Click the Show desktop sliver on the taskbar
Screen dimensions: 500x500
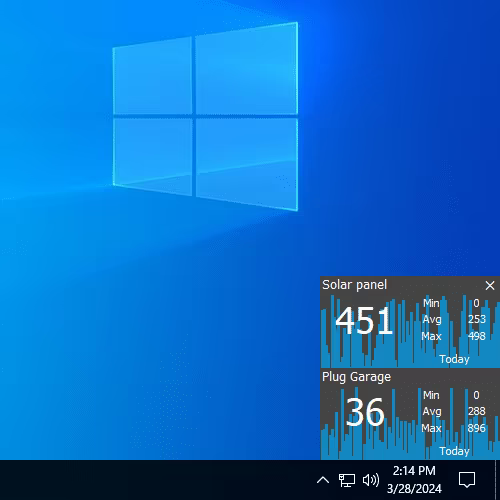click(x=497, y=480)
